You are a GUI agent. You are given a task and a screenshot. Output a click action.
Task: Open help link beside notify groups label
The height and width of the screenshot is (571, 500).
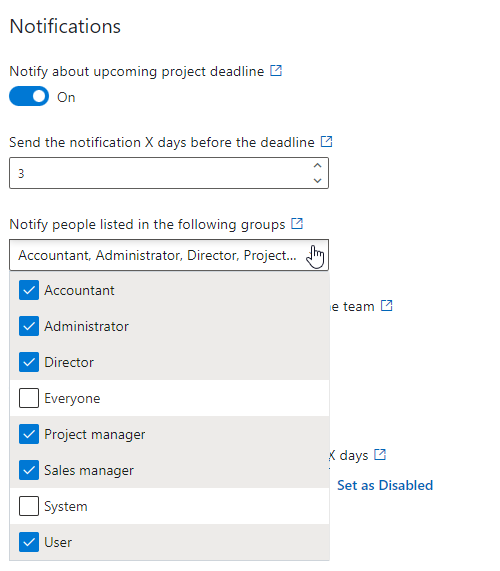[x=297, y=223]
